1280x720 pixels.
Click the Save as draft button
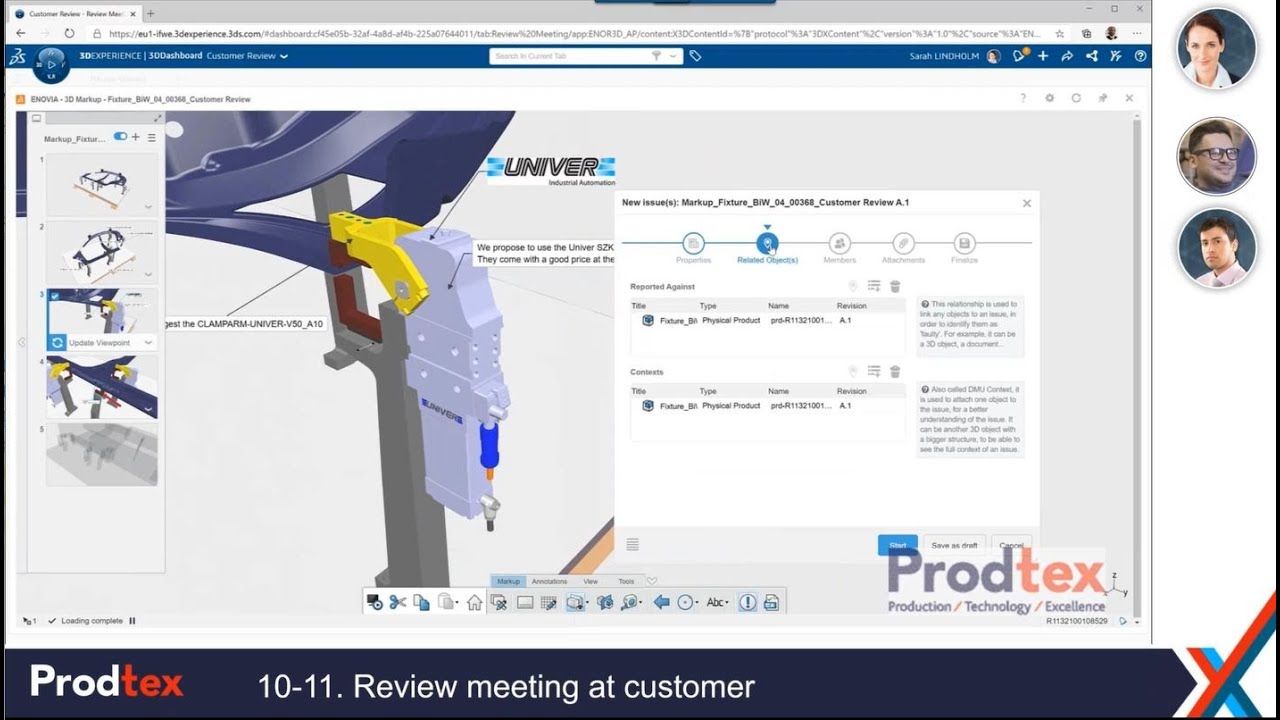click(954, 545)
